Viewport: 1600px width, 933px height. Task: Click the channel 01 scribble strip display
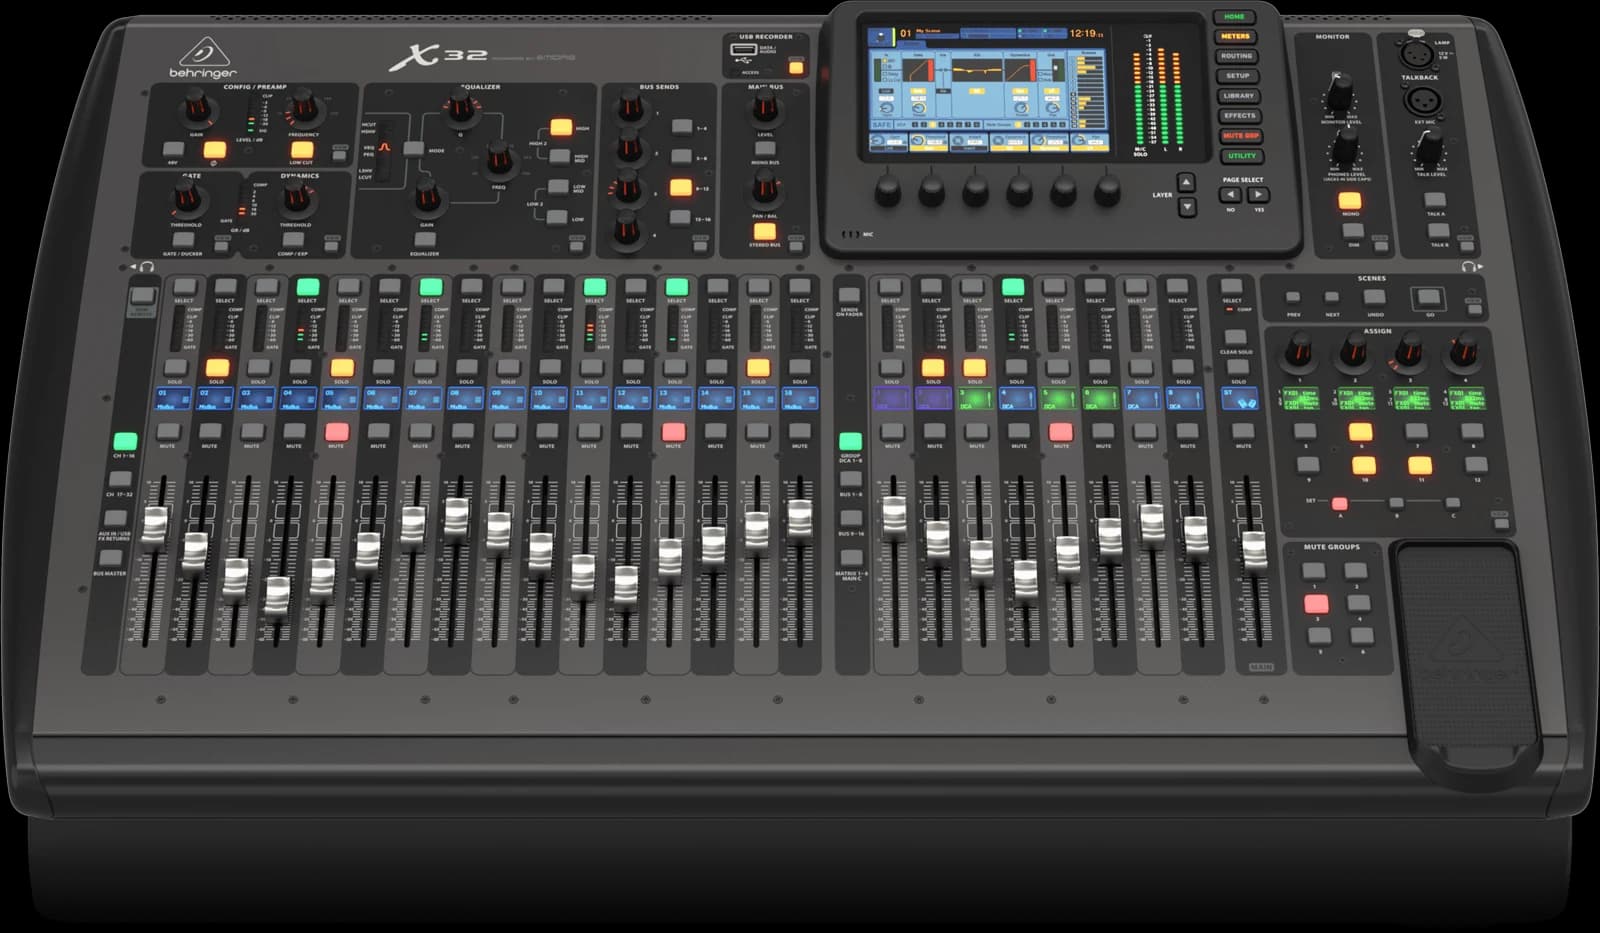tap(174, 399)
